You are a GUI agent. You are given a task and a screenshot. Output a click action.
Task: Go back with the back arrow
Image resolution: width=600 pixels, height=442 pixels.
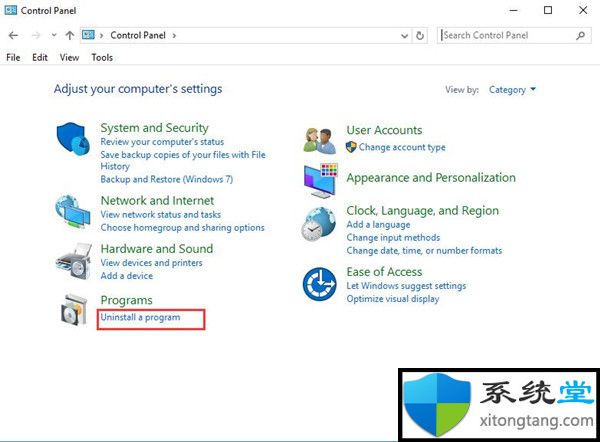tap(13, 36)
